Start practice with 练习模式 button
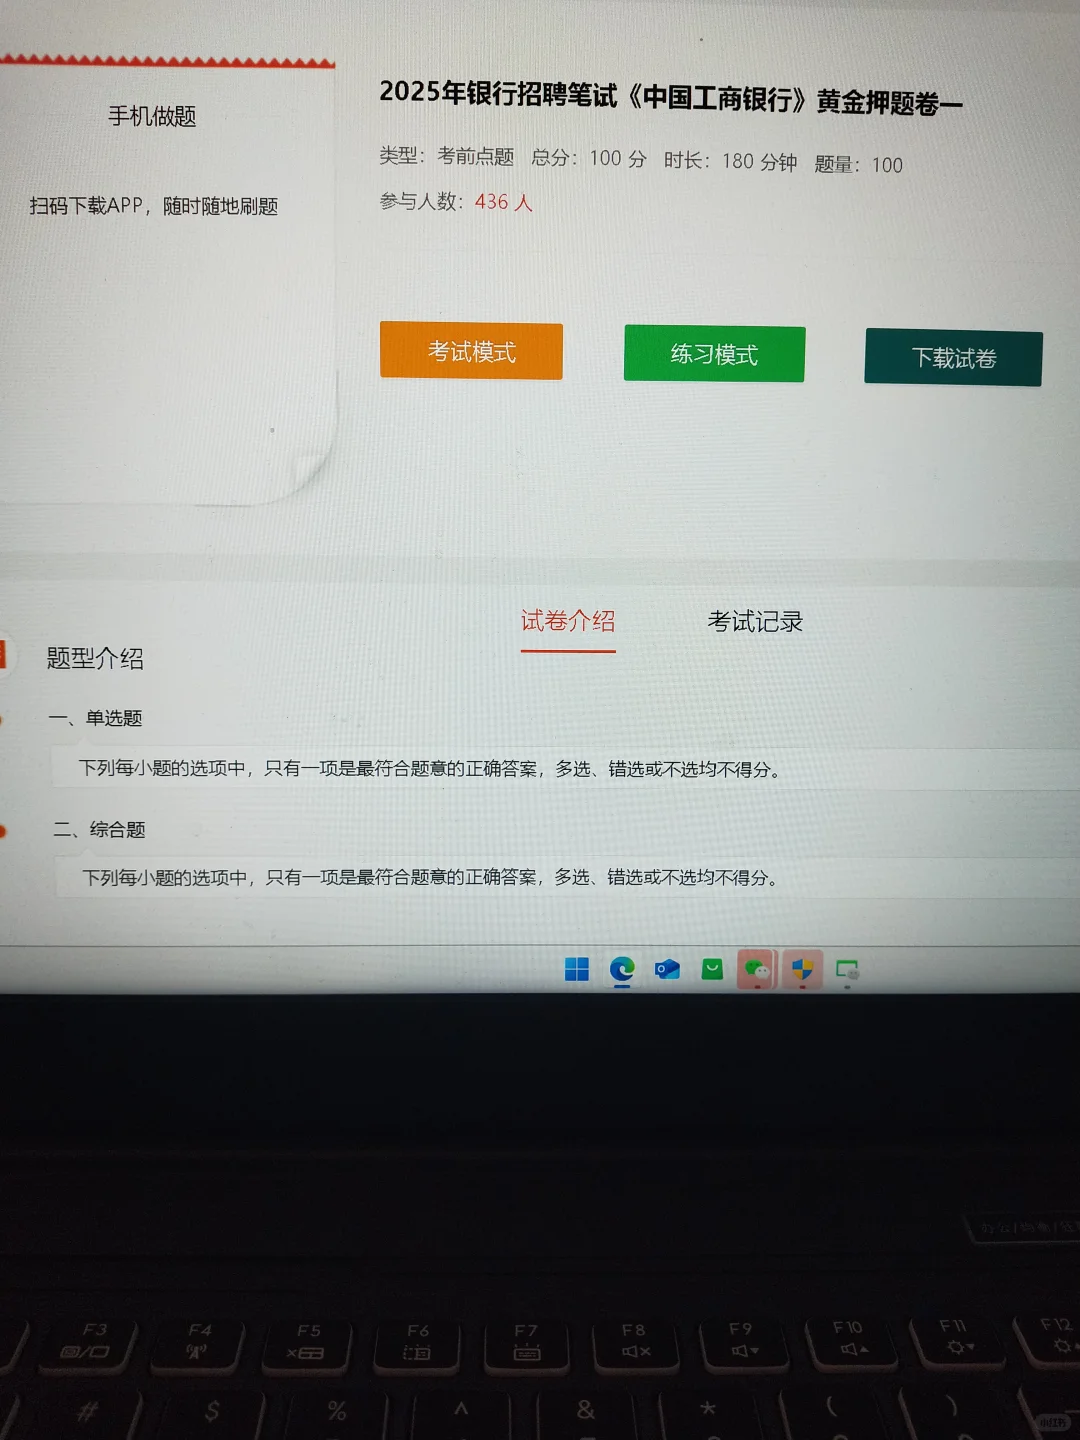Image resolution: width=1080 pixels, height=1440 pixels. (x=714, y=354)
